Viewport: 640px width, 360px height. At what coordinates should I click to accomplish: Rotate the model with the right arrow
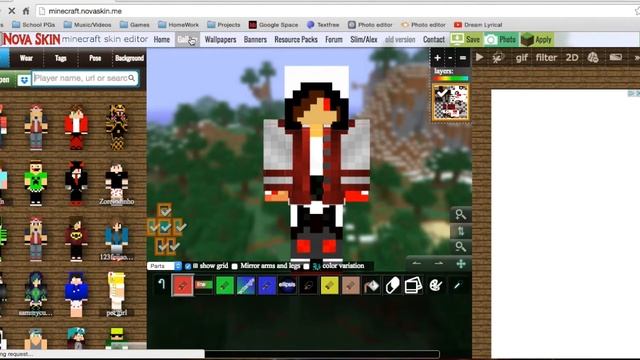439,264
